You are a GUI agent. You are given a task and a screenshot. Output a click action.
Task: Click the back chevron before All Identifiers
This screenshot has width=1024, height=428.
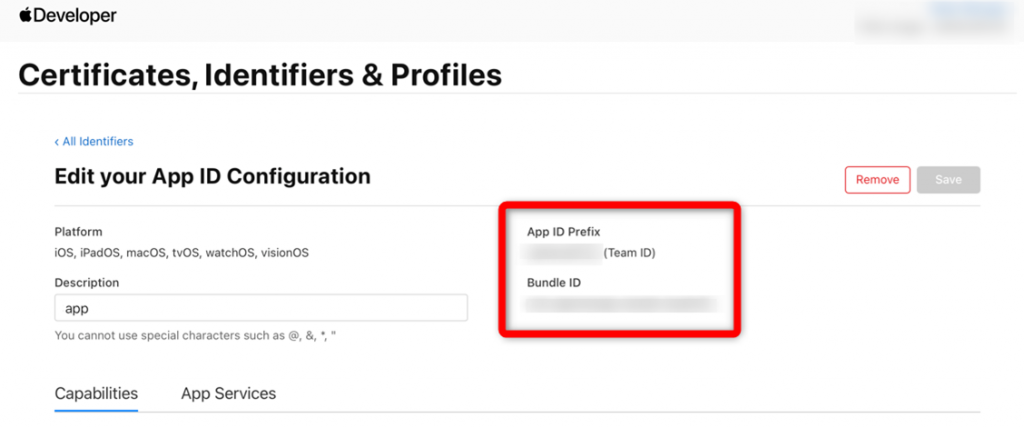tap(57, 142)
